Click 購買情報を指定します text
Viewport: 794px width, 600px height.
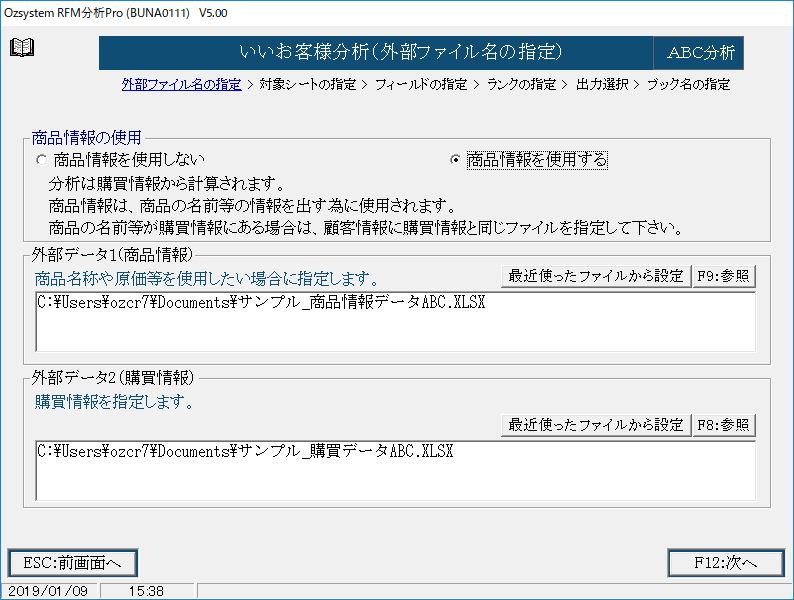pos(114,402)
